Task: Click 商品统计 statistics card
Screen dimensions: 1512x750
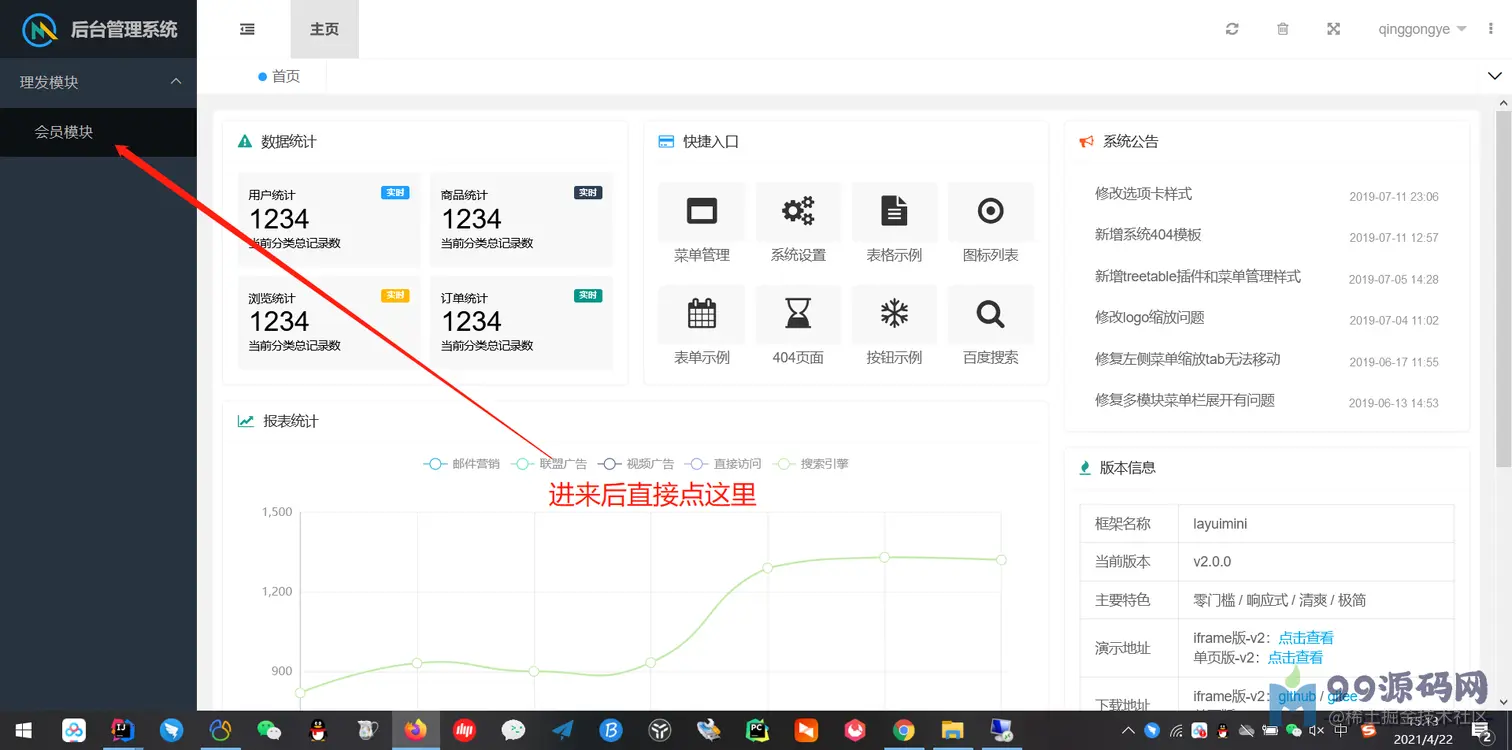Action: coord(521,219)
